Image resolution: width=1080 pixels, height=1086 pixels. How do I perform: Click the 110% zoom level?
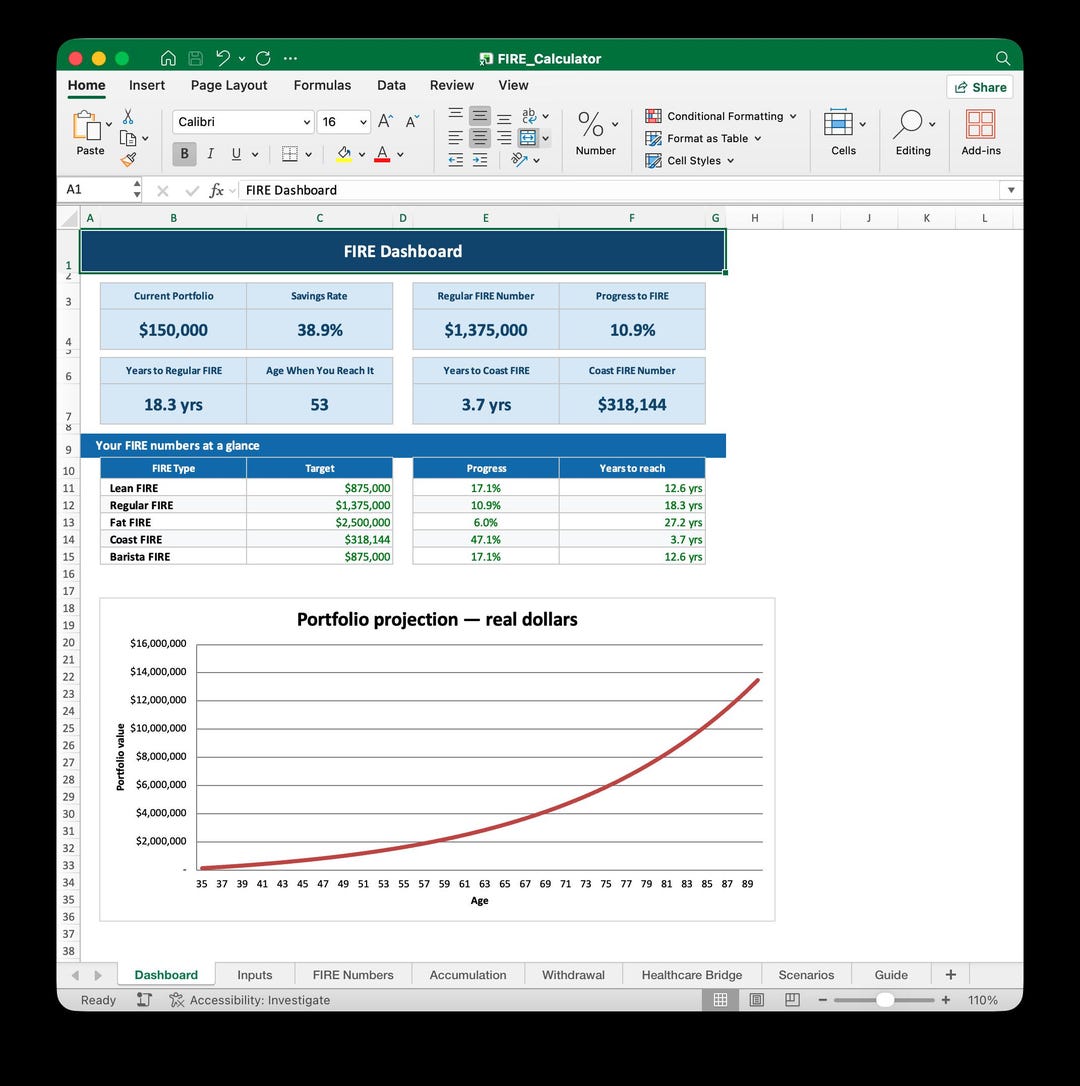point(982,999)
